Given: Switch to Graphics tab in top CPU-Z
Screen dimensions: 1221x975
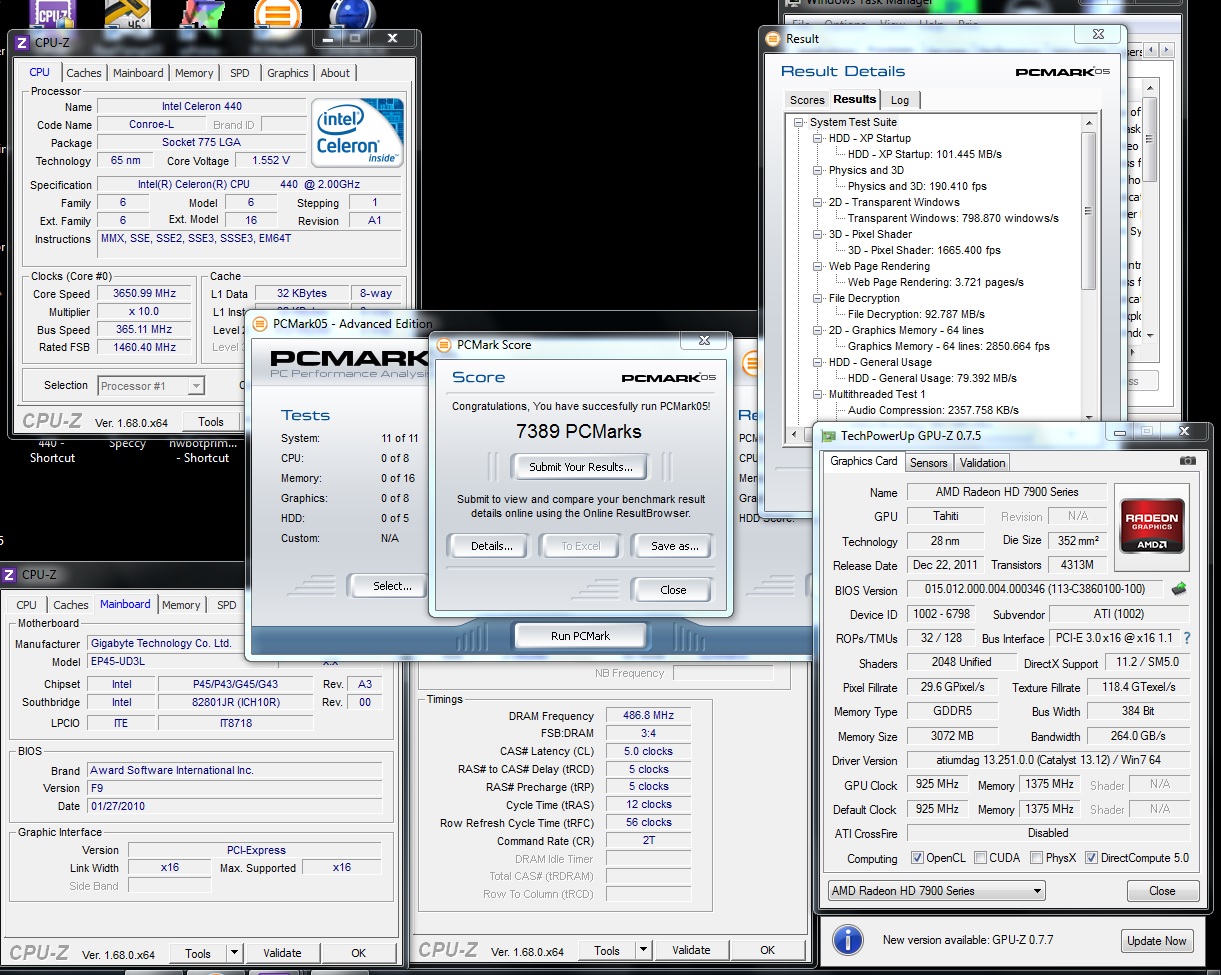Looking at the screenshot, I should click(x=288, y=73).
